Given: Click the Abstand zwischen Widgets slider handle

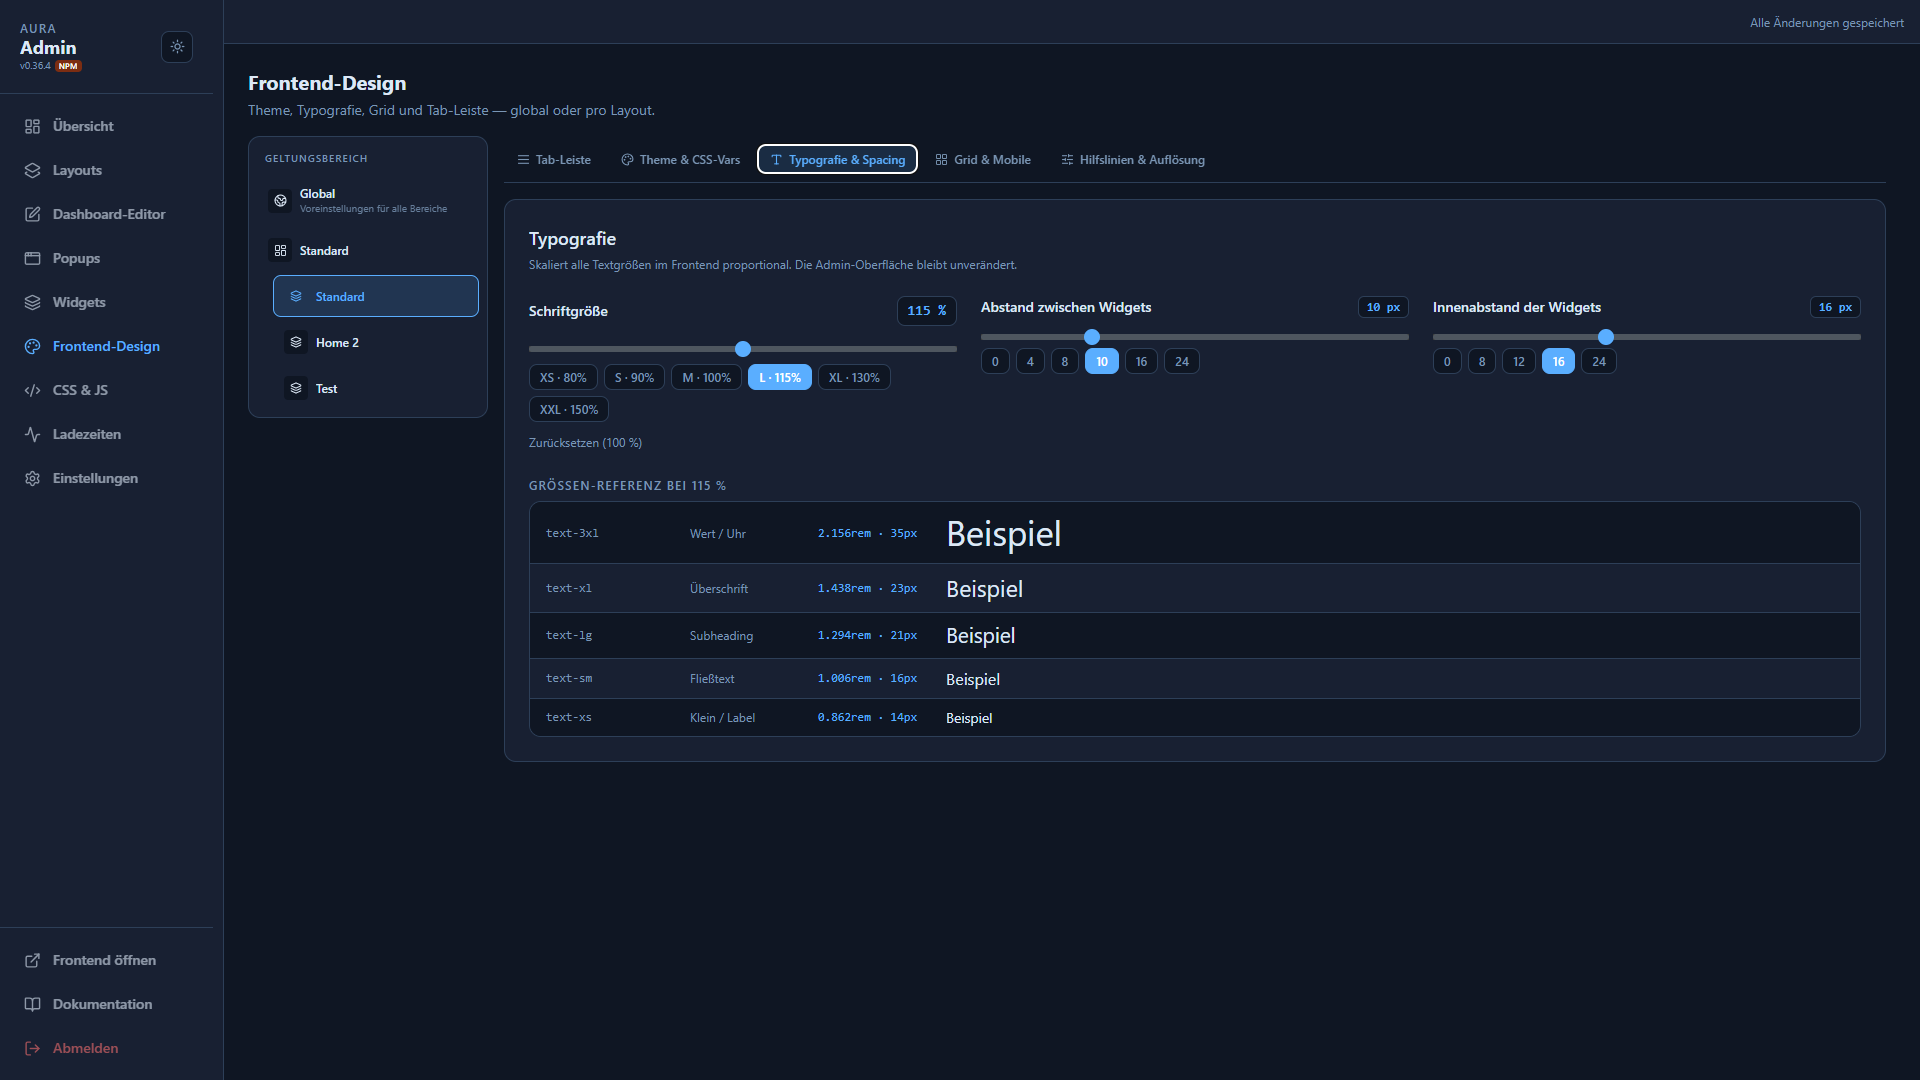Looking at the screenshot, I should [1092, 337].
